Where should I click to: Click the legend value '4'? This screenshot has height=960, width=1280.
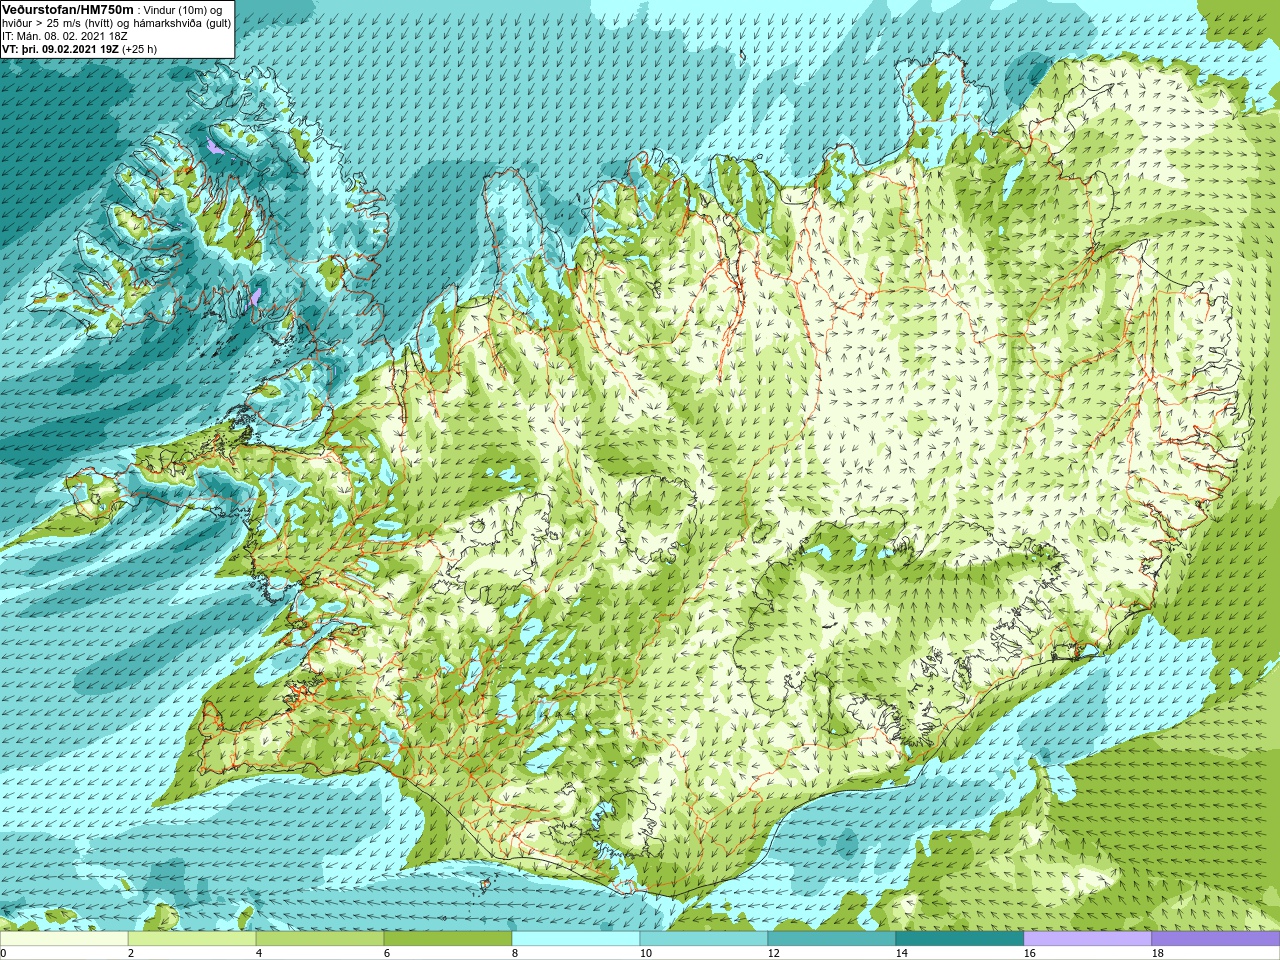tap(259, 953)
